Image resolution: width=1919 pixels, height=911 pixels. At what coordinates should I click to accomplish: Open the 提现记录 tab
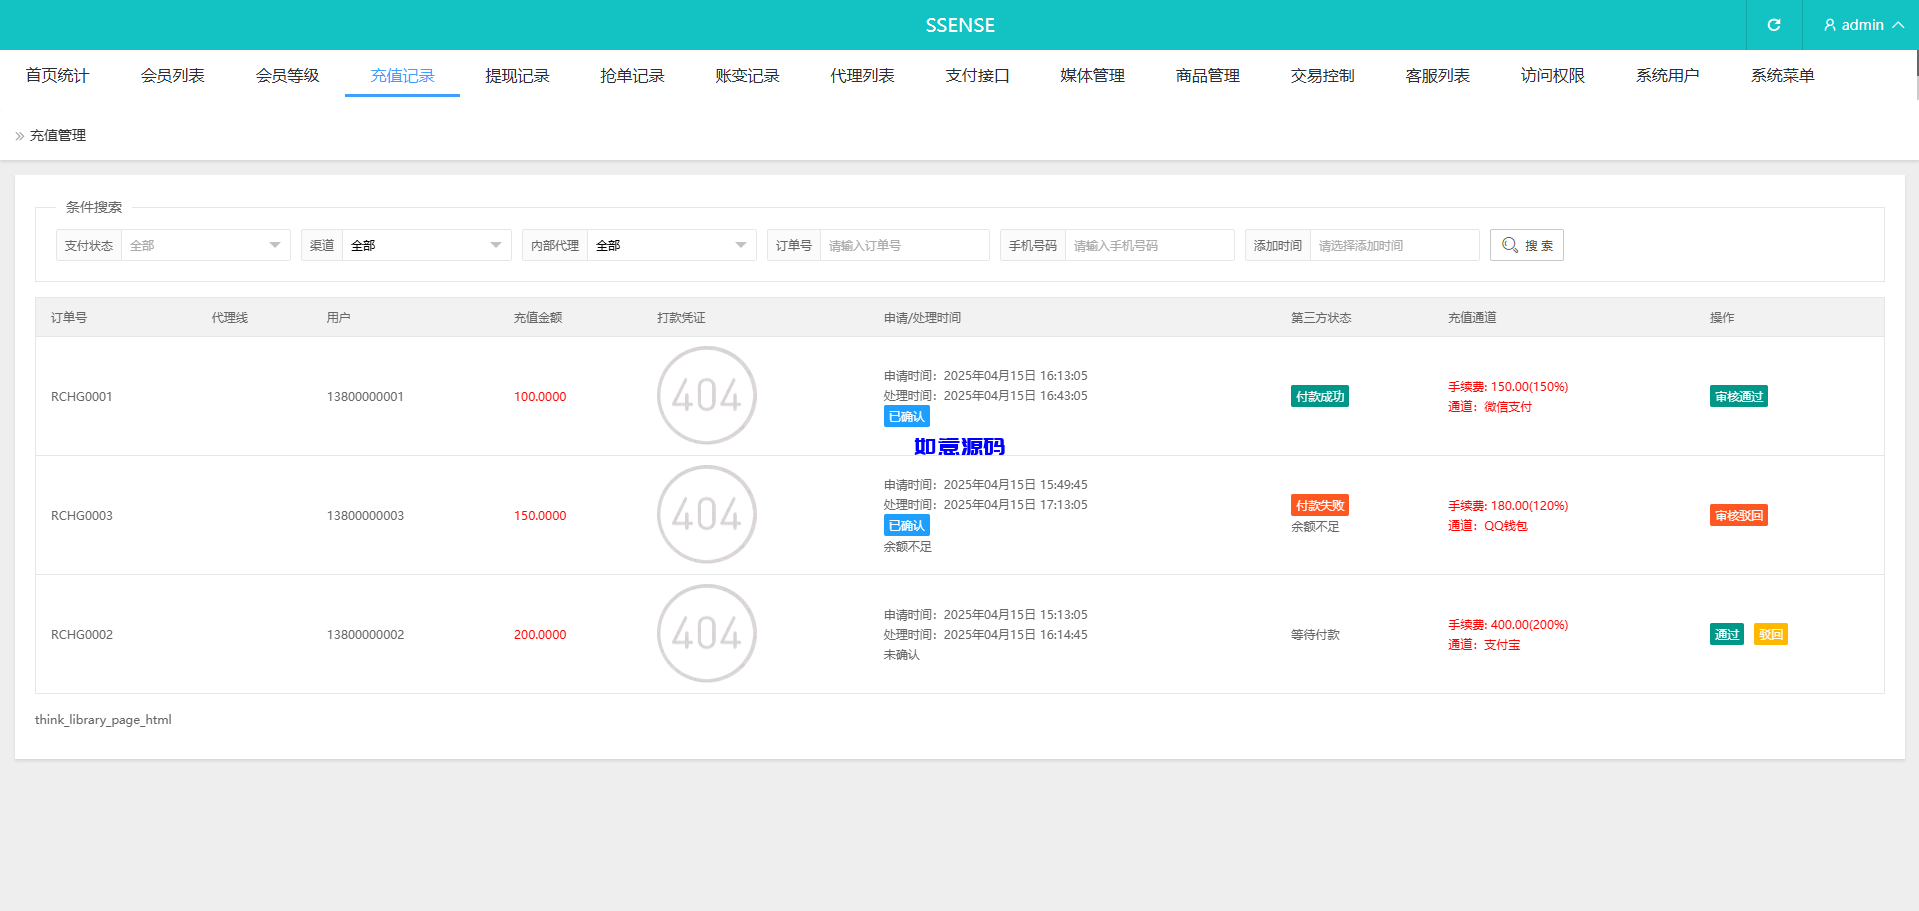[x=517, y=76]
